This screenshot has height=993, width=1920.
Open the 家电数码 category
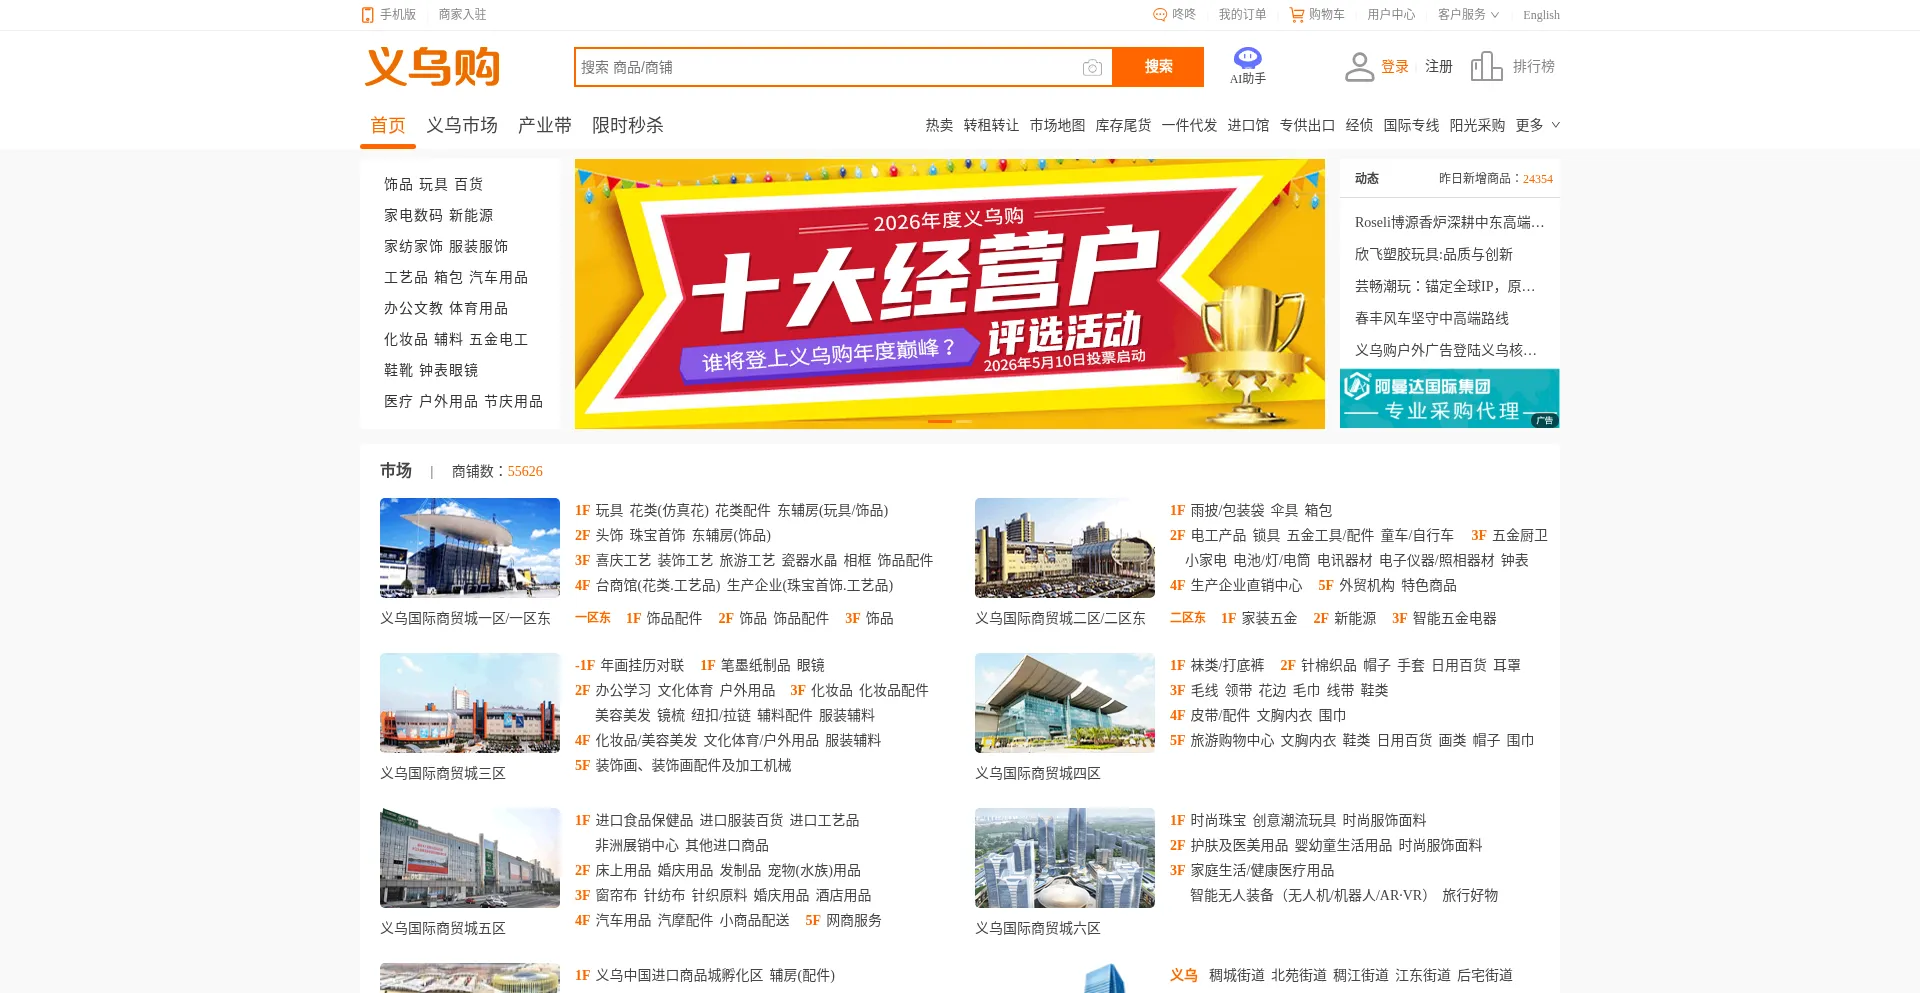click(x=413, y=215)
